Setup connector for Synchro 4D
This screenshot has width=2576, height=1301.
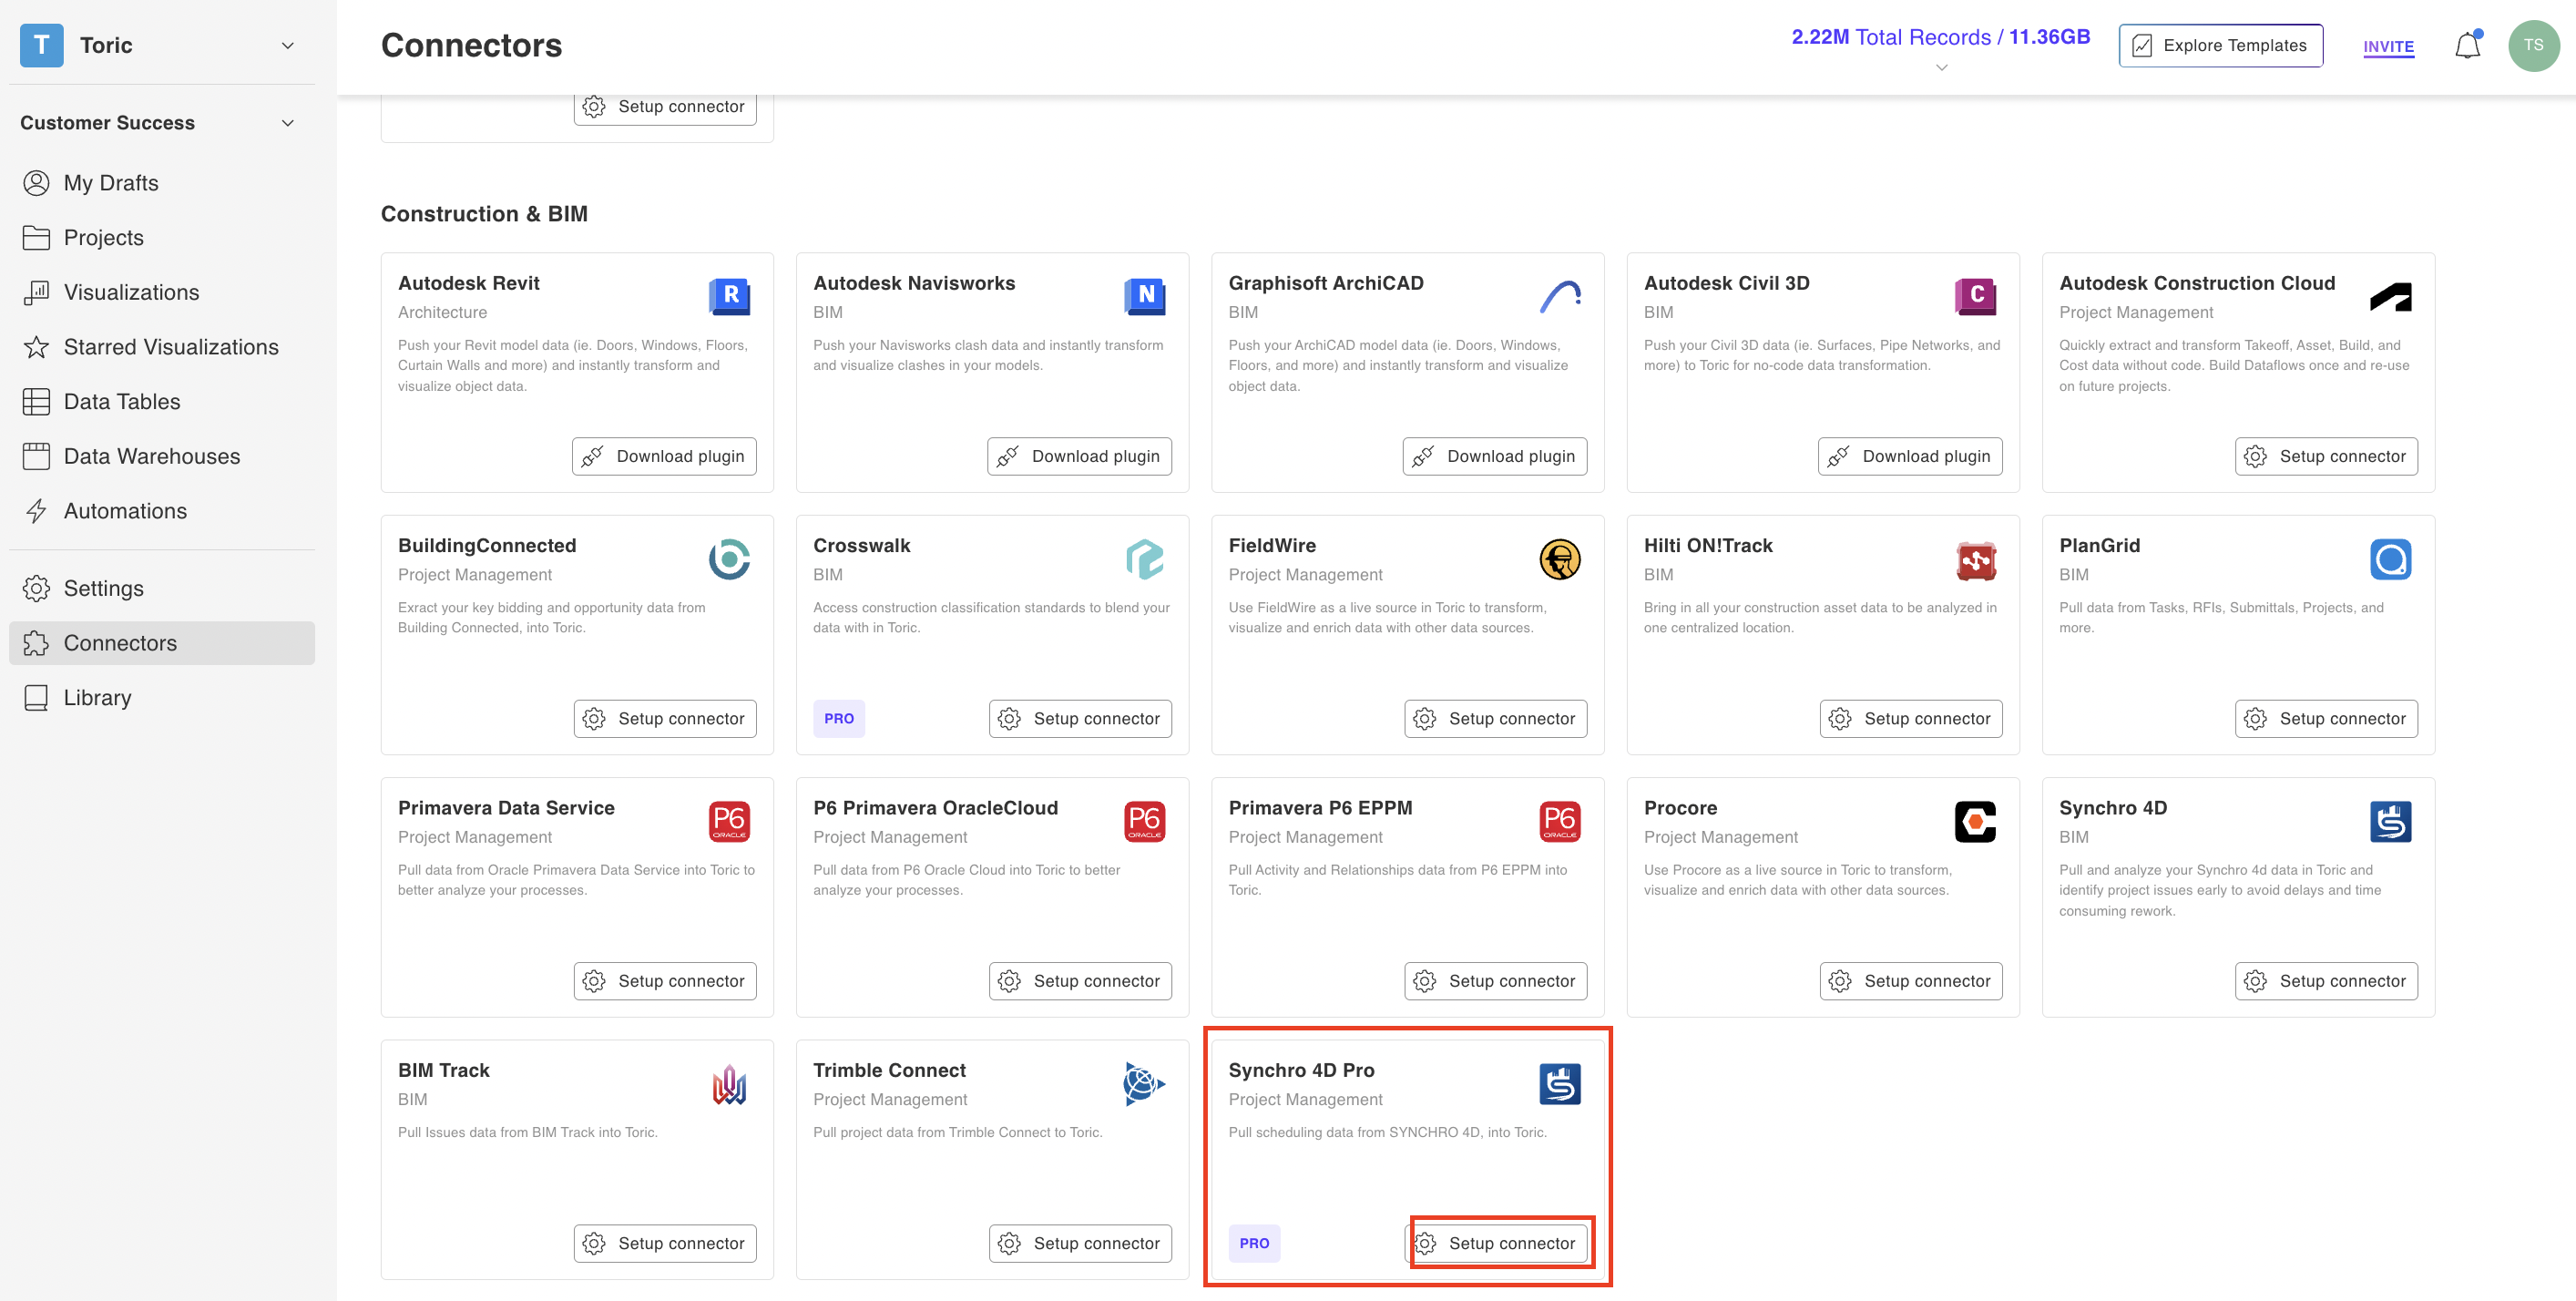tap(2326, 981)
